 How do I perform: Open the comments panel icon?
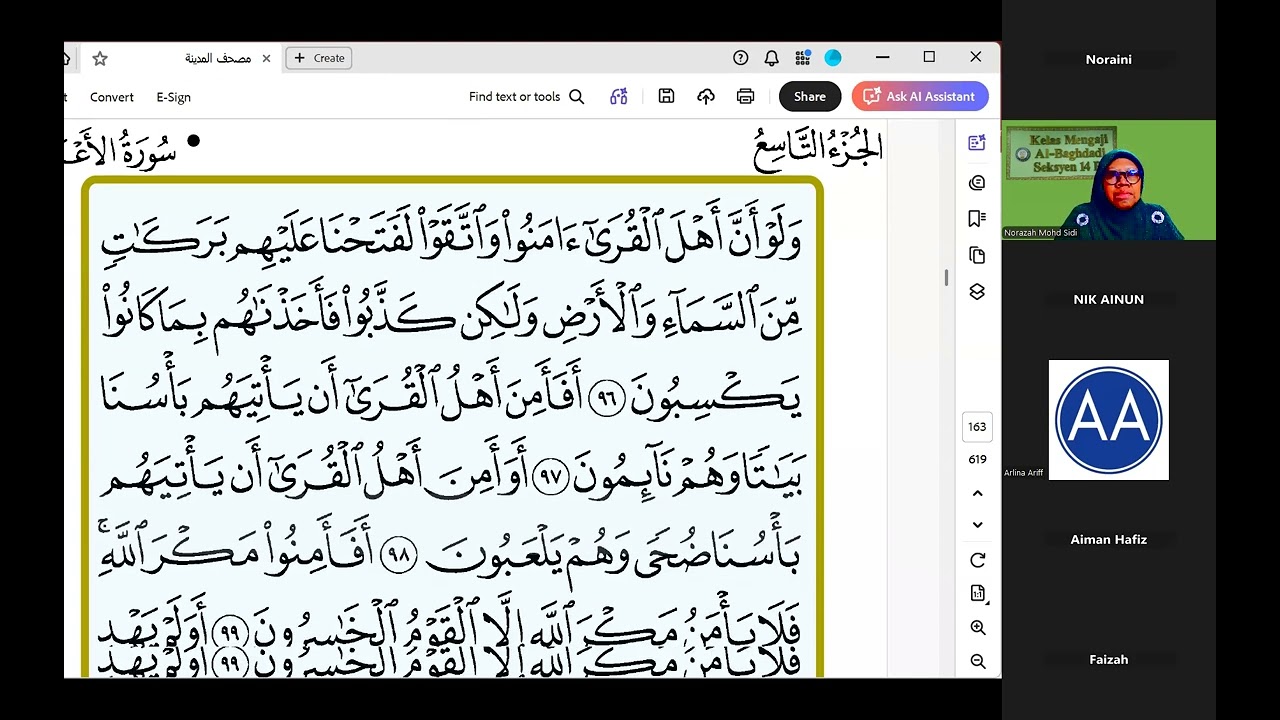pyautogui.click(x=977, y=183)
